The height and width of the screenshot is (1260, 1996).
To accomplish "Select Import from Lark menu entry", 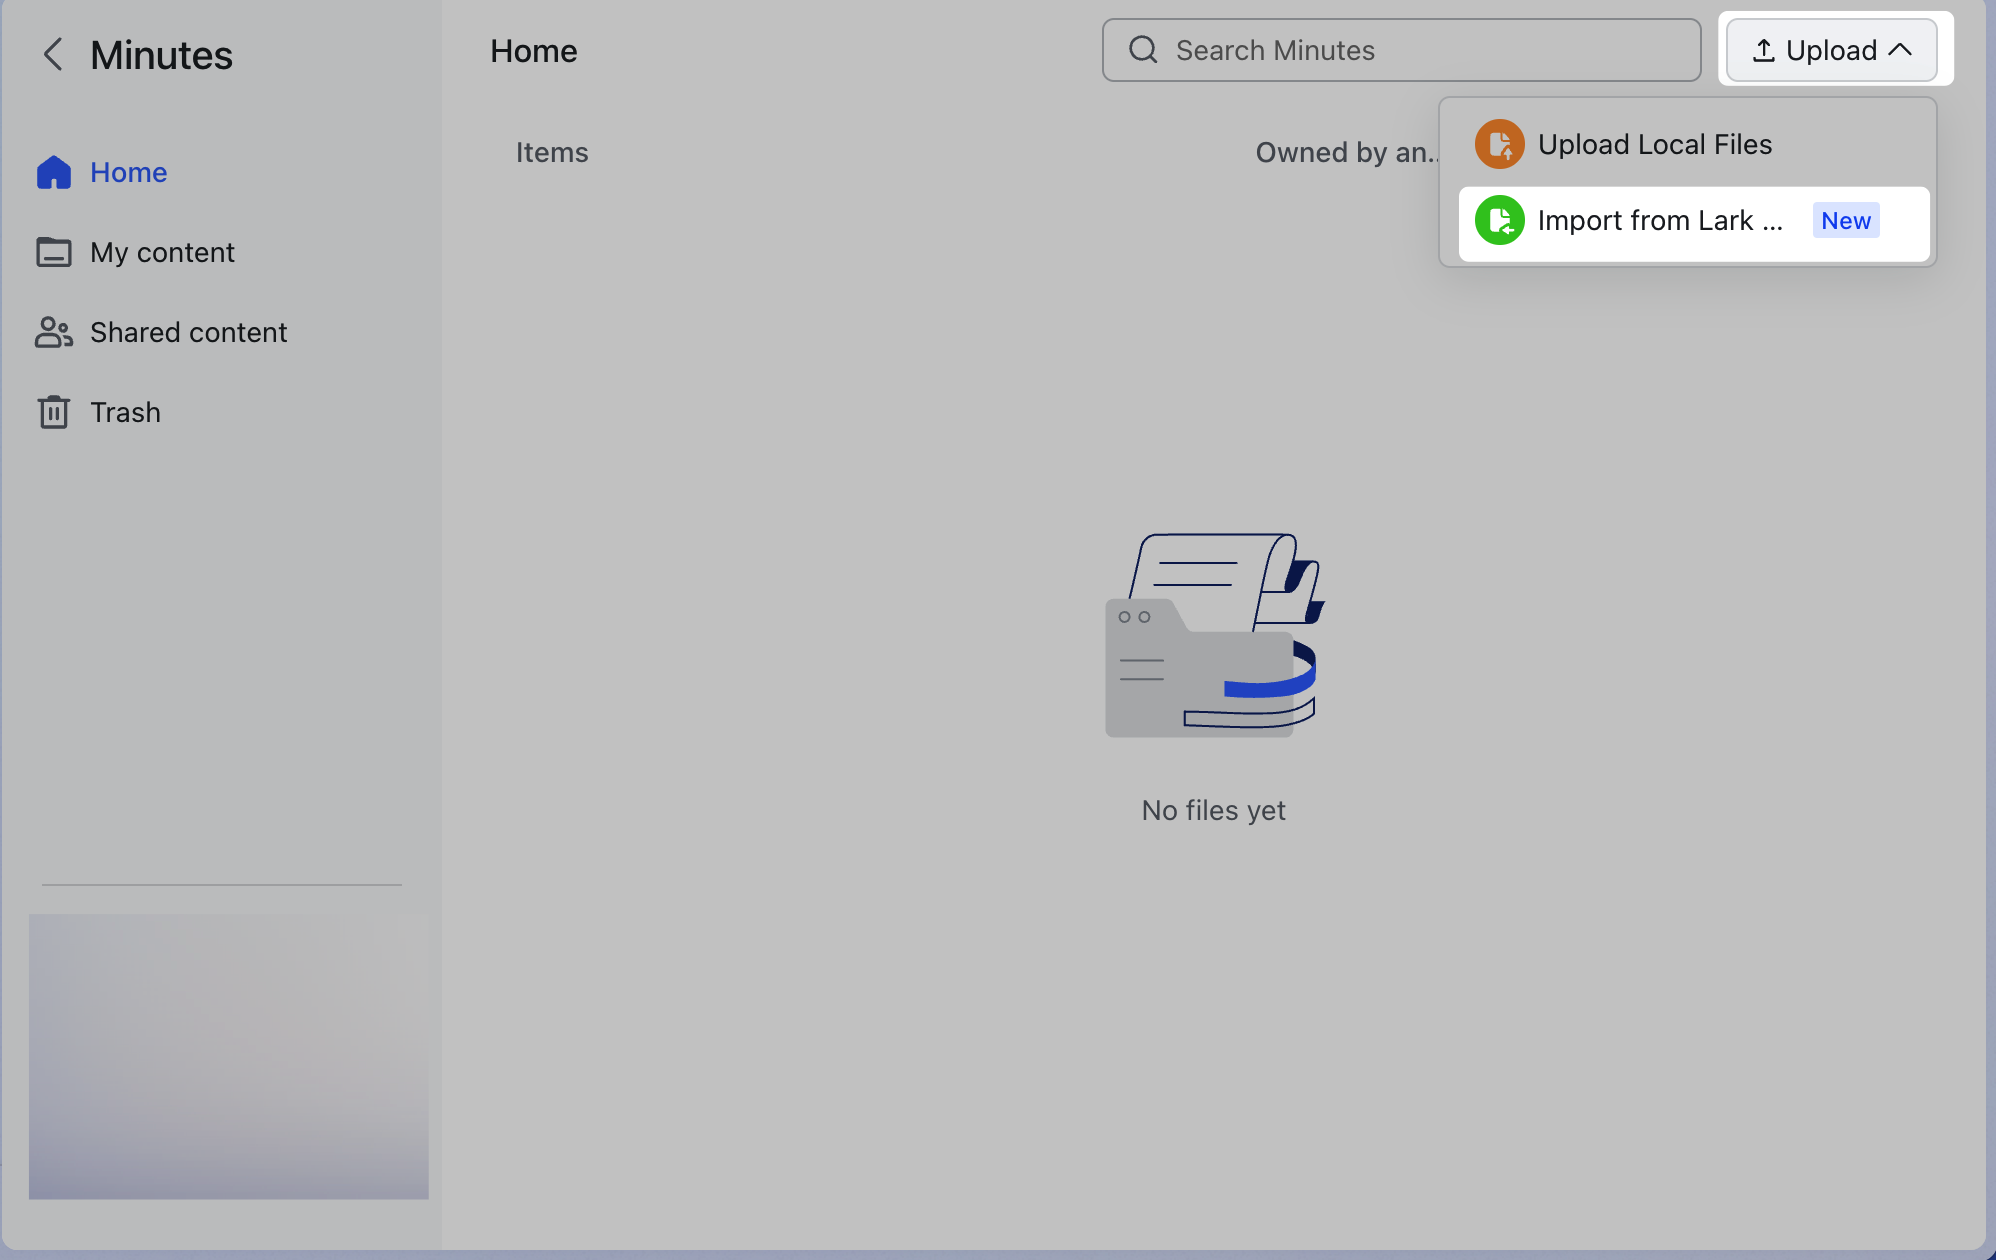I will point(1693,224).
